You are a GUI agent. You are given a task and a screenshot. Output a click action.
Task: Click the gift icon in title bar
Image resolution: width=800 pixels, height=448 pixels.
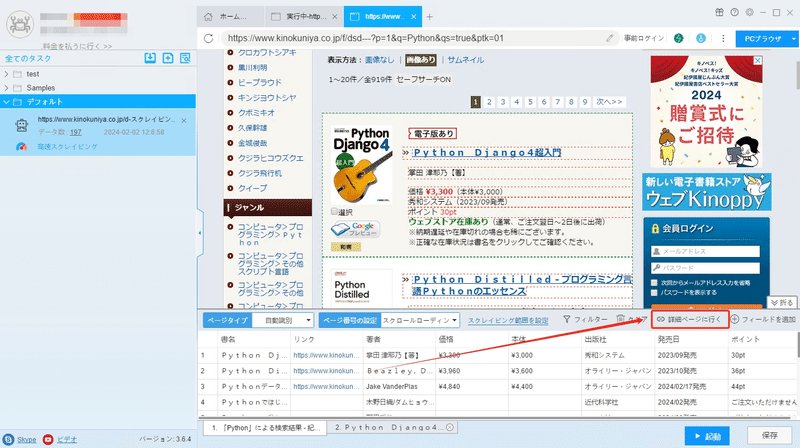[x=719, y=12]
